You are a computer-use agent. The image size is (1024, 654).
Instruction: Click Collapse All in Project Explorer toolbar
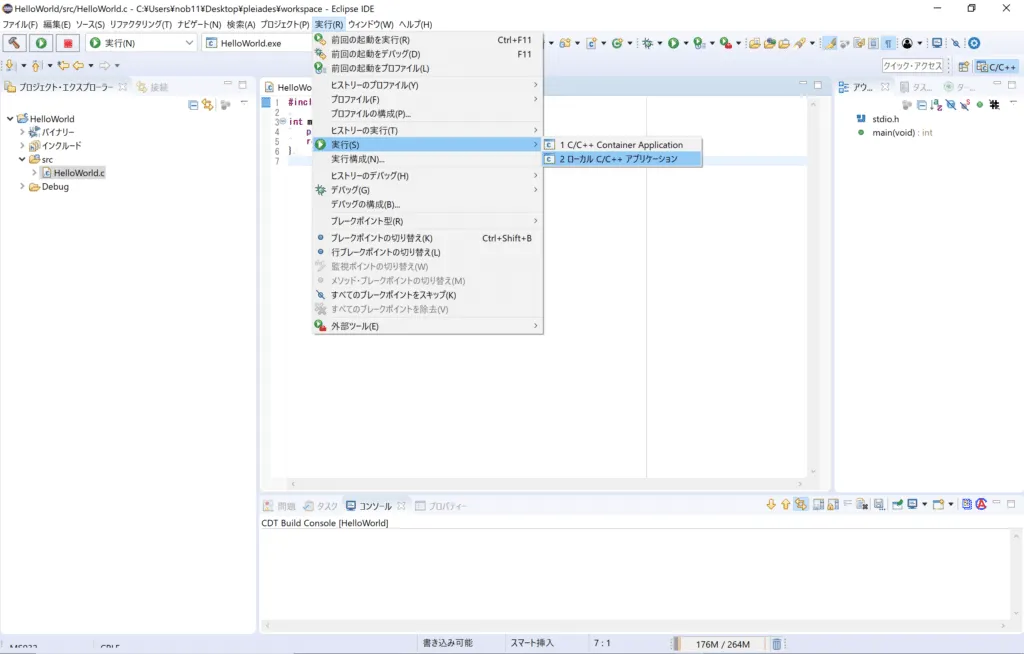(x=193, y=105)
